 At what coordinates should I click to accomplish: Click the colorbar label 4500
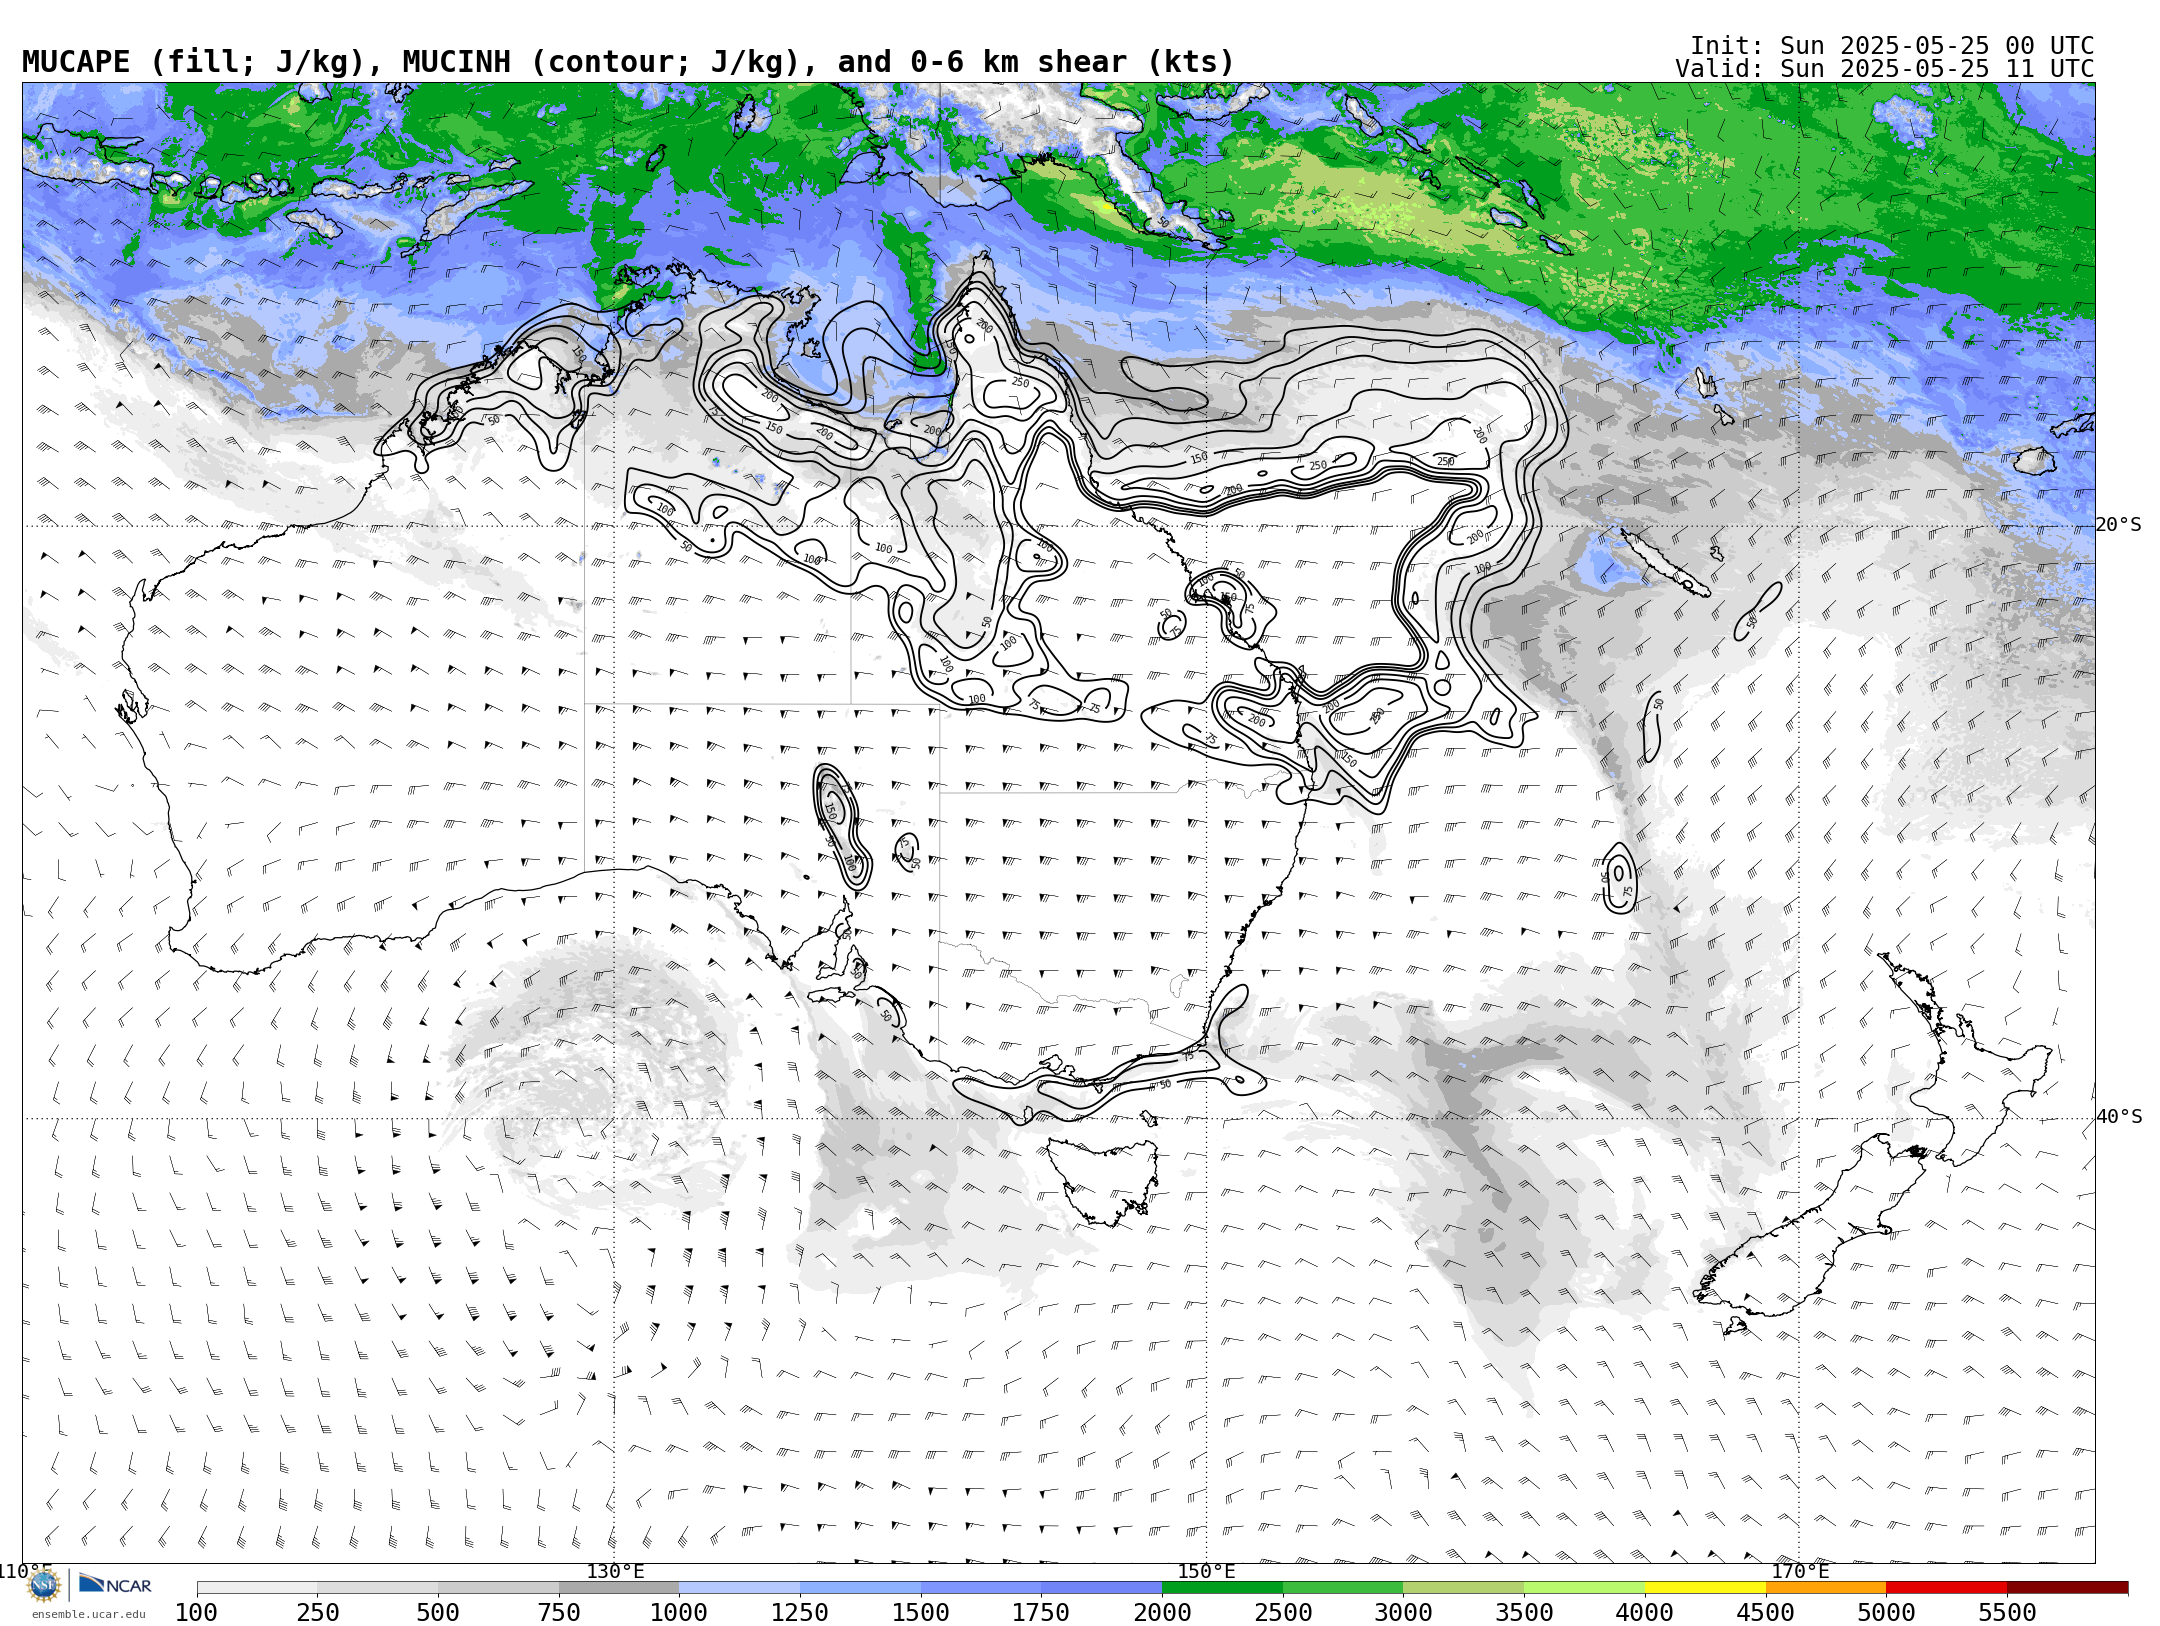pyautogui.click(x=1765, y=1612)
